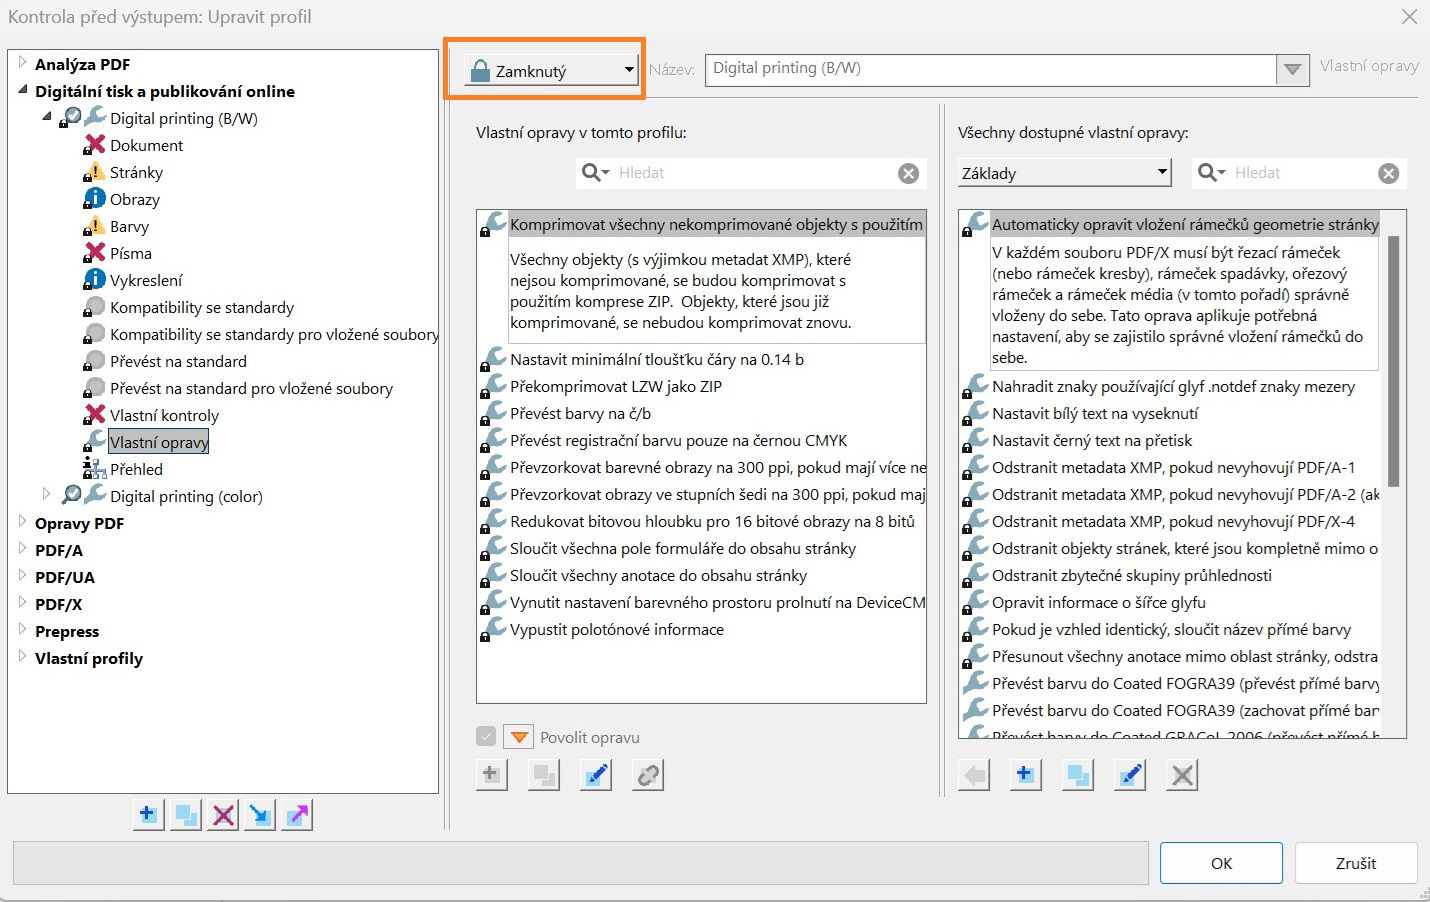Click the gray plus icon below the profile's fix list
The height and width of the screenshot is (902, 1430).
[491, 775]
